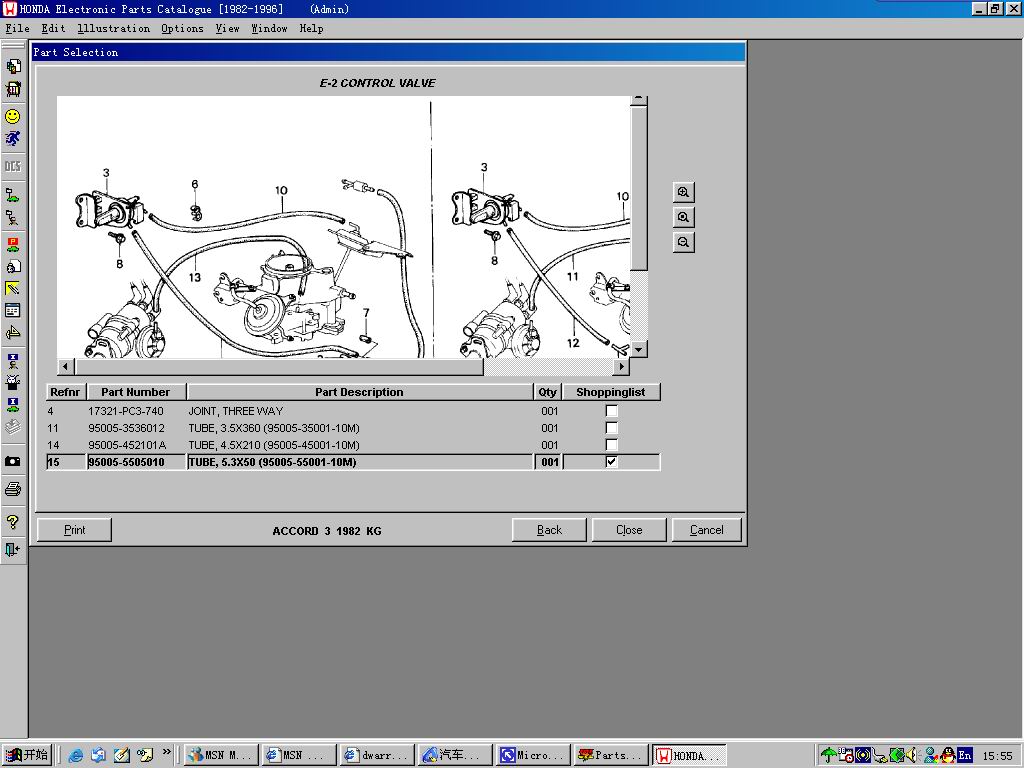
Task: Click the Refnr column header
Action: point(65,392)
